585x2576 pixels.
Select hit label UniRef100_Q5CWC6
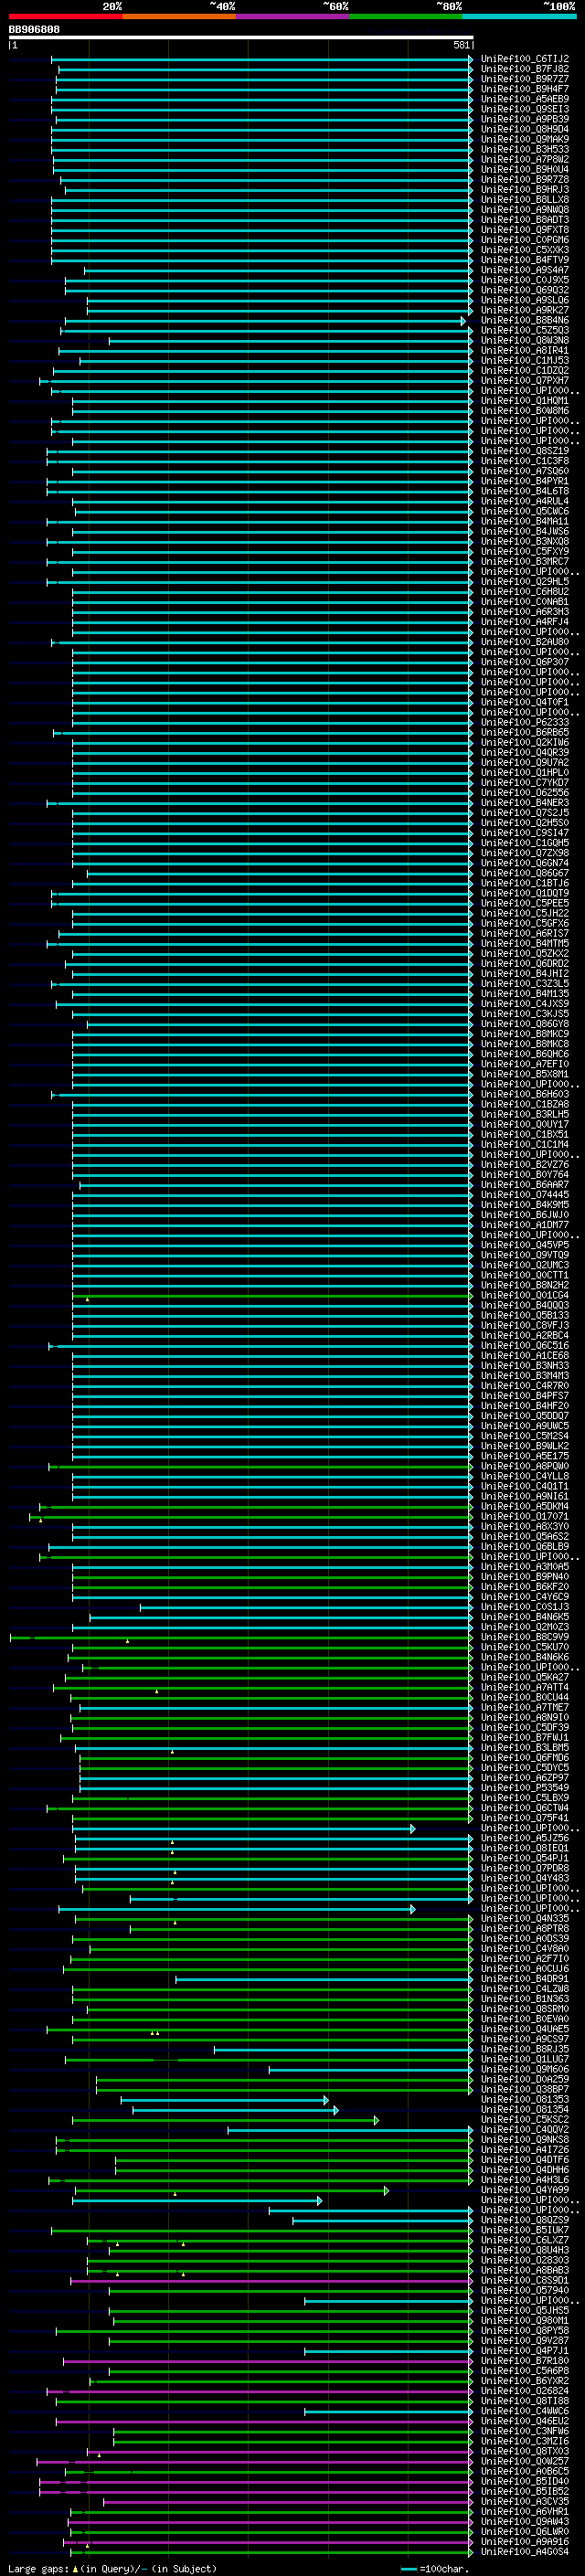pyautogui.click(x=525, y=511)
